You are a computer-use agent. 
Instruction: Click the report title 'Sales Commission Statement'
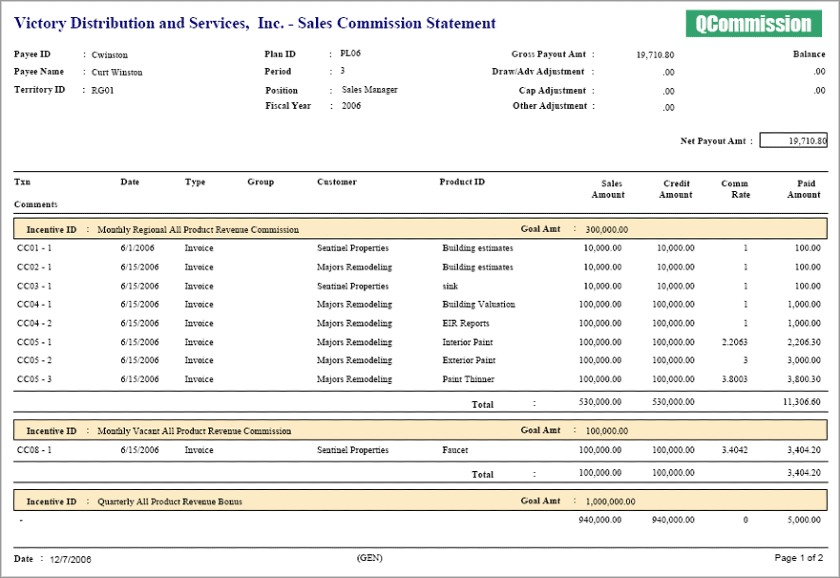tap(396, 23)
